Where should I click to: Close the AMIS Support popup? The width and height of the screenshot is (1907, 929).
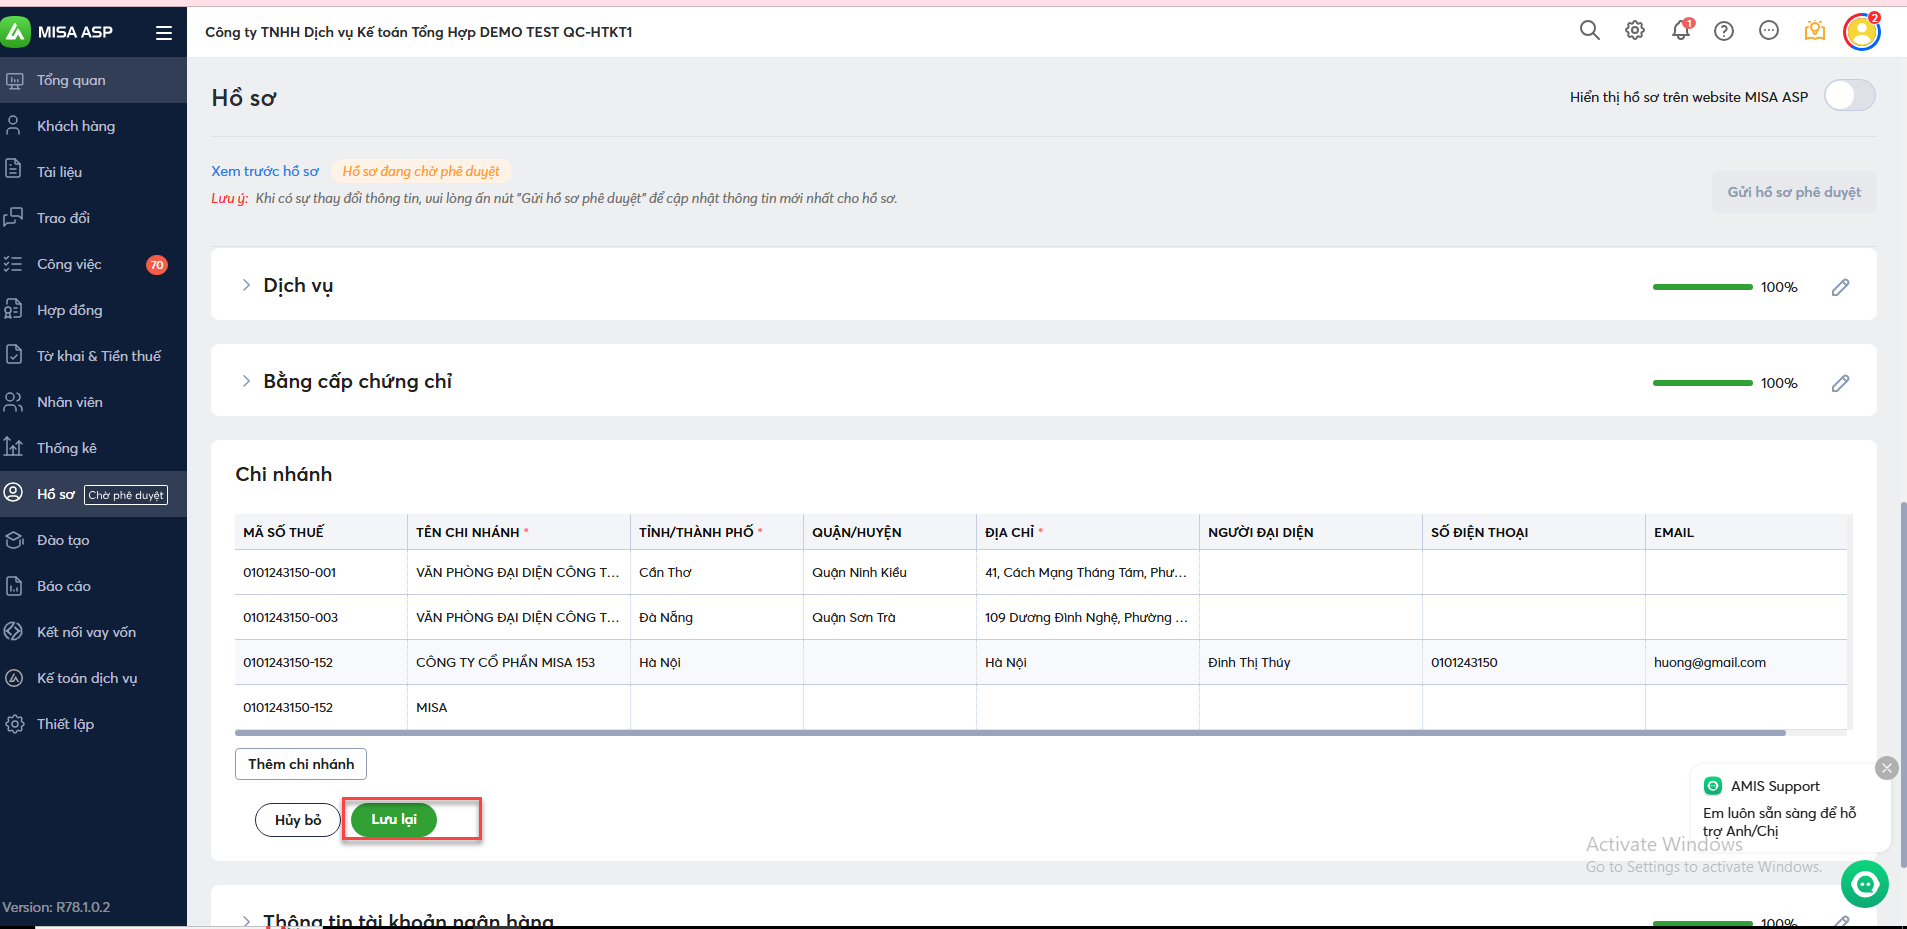click(x=1886, y=768)
